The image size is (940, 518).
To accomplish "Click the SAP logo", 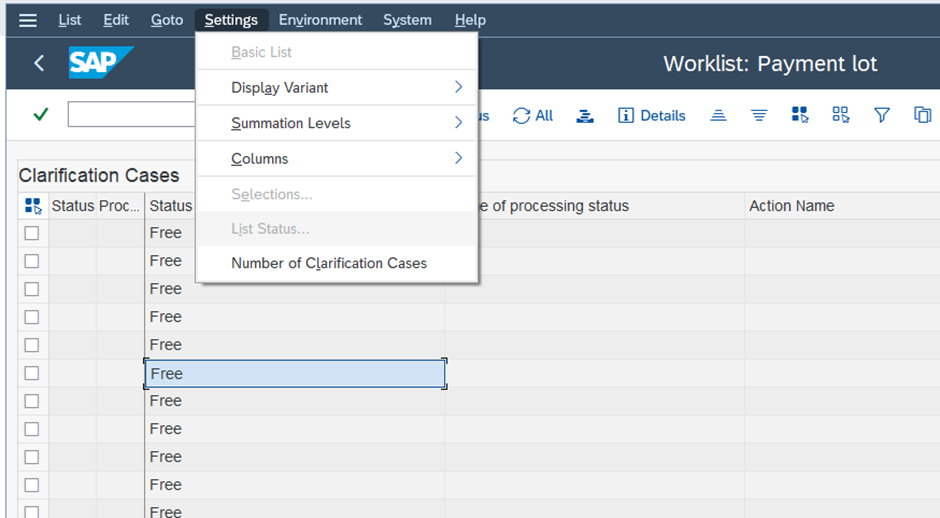I will pos(101,62).
